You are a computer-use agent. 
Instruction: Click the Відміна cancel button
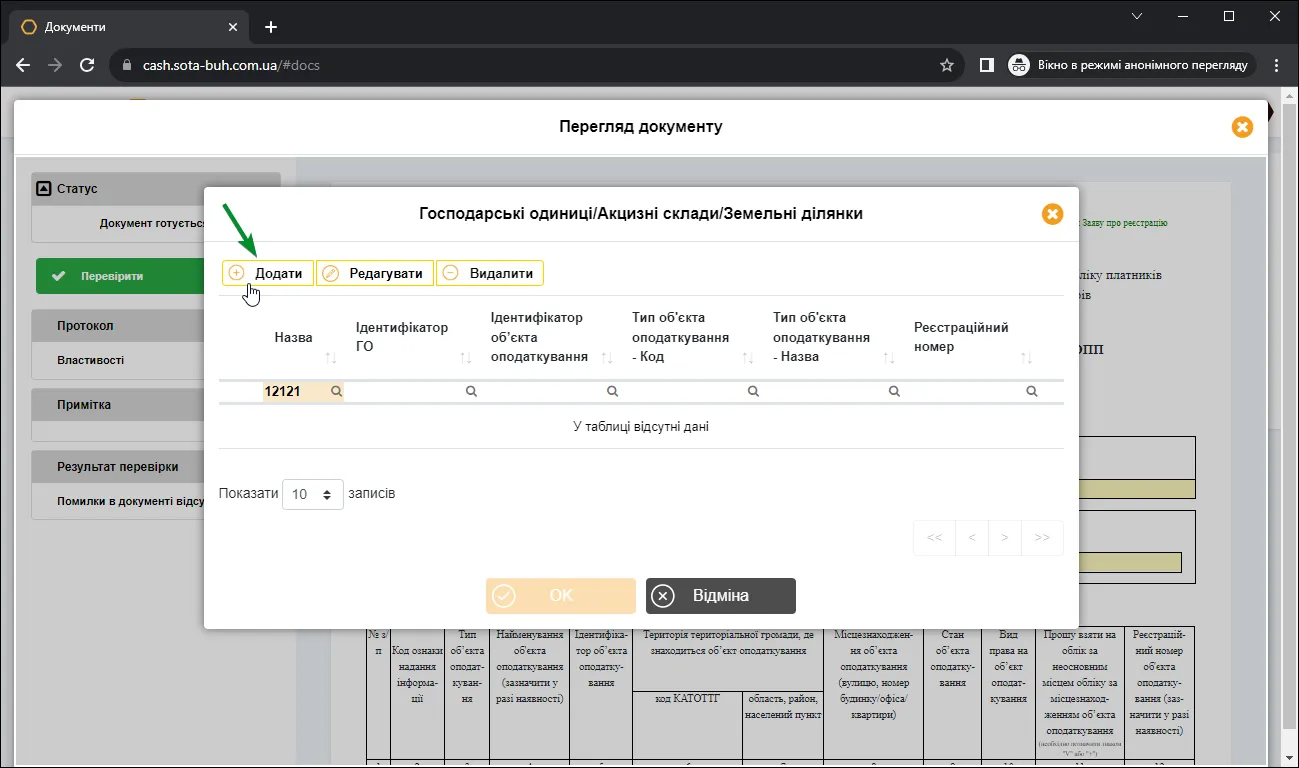[721, 595]
